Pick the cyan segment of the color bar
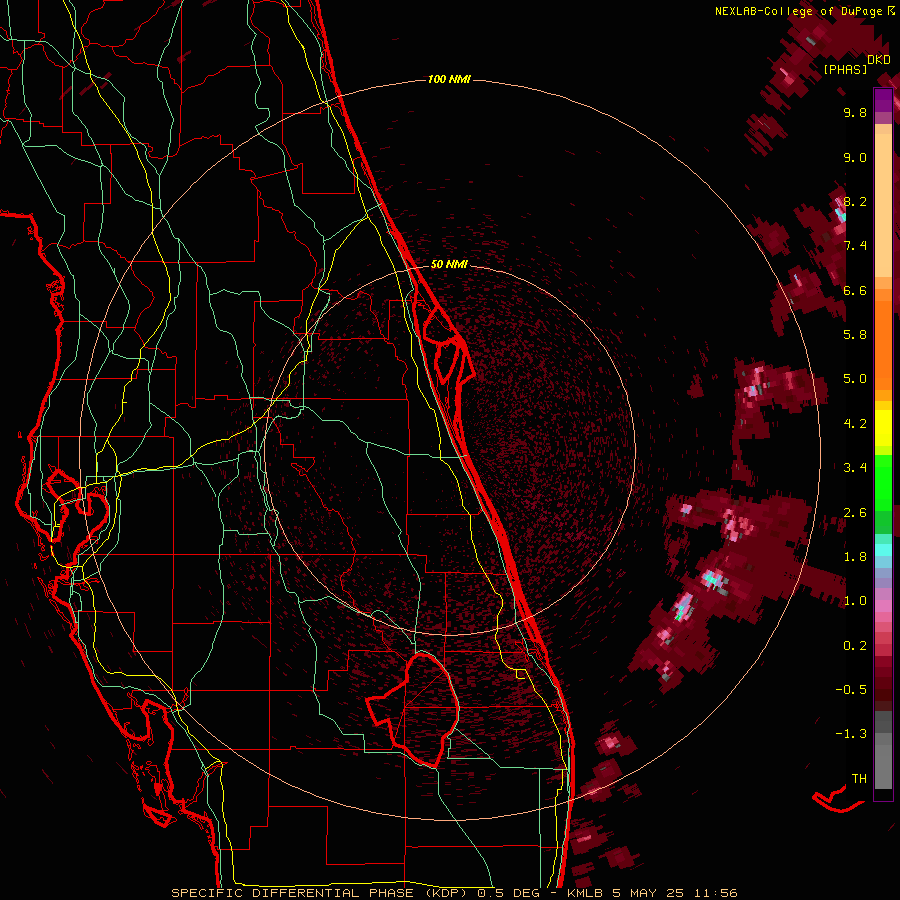Viewport: 900px width, 900px height. (883, 549)
